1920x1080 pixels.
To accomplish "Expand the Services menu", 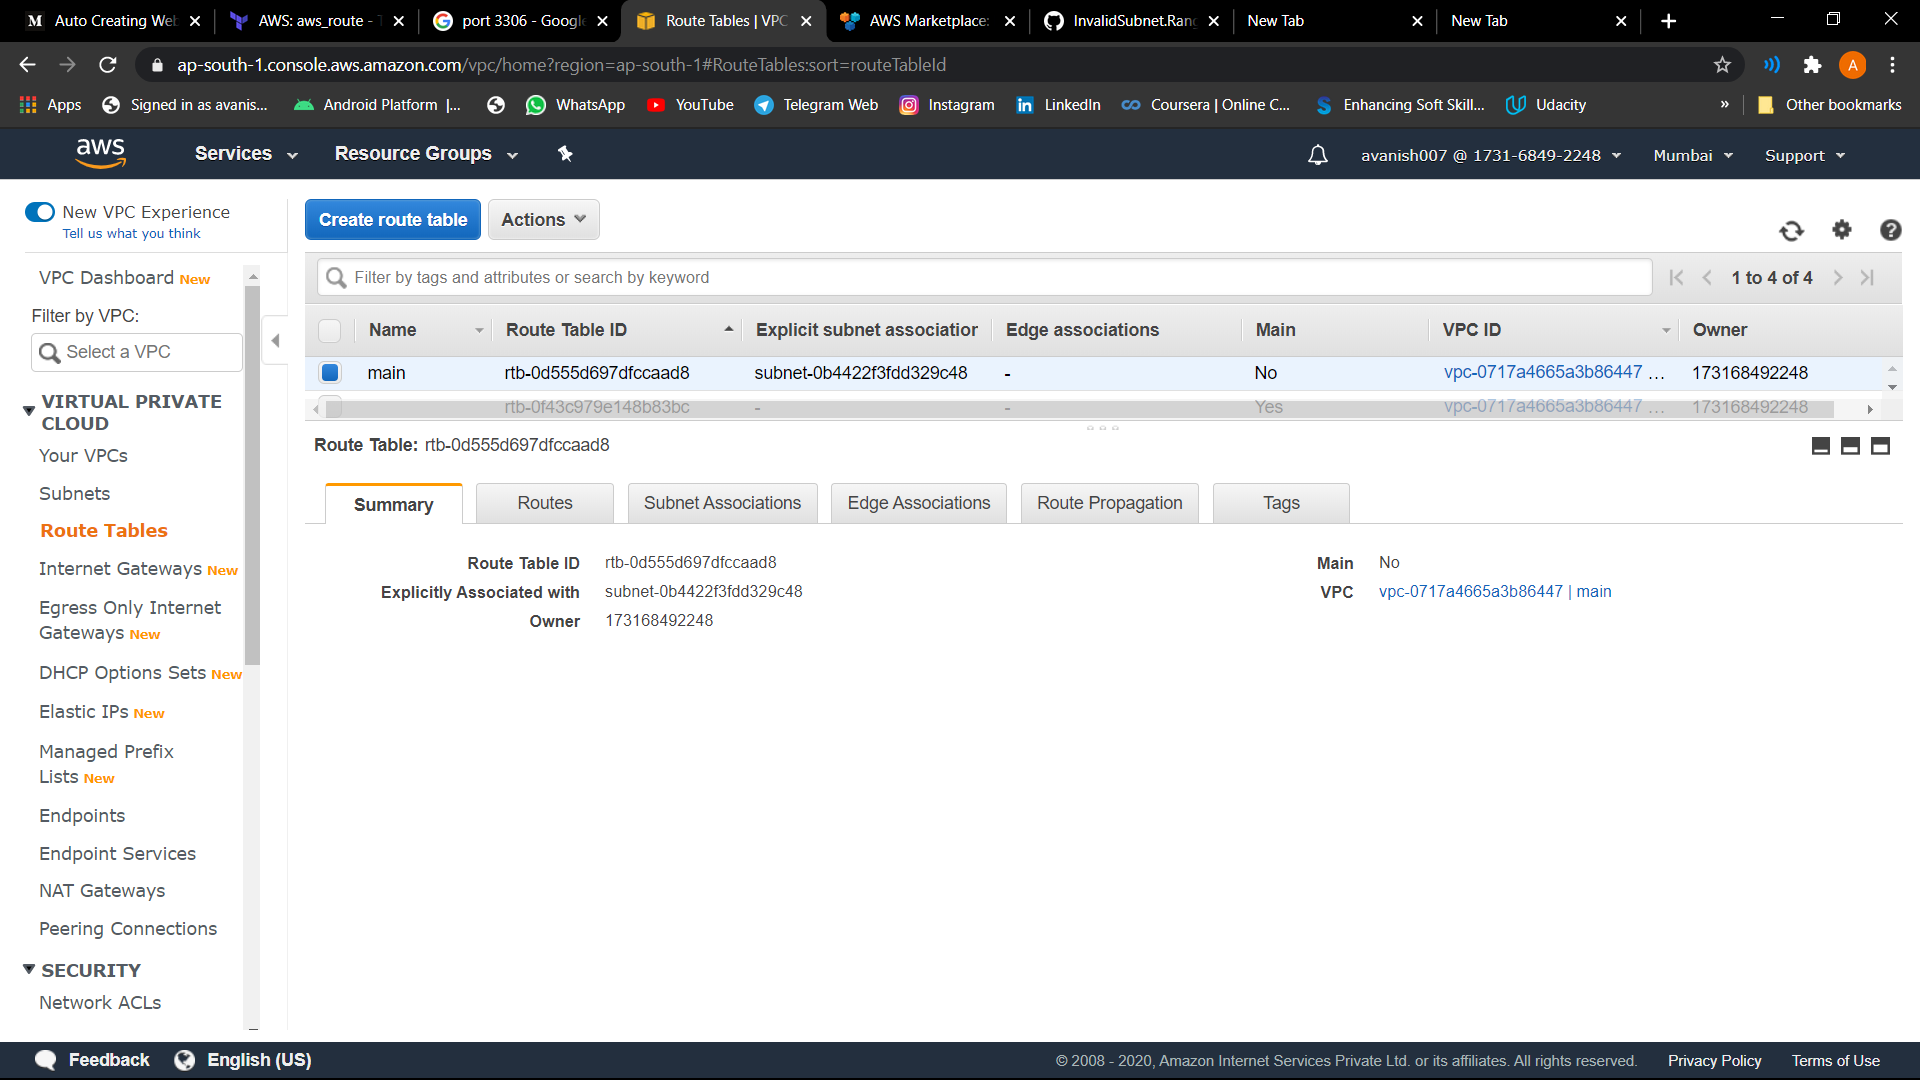I will point(244,153).
